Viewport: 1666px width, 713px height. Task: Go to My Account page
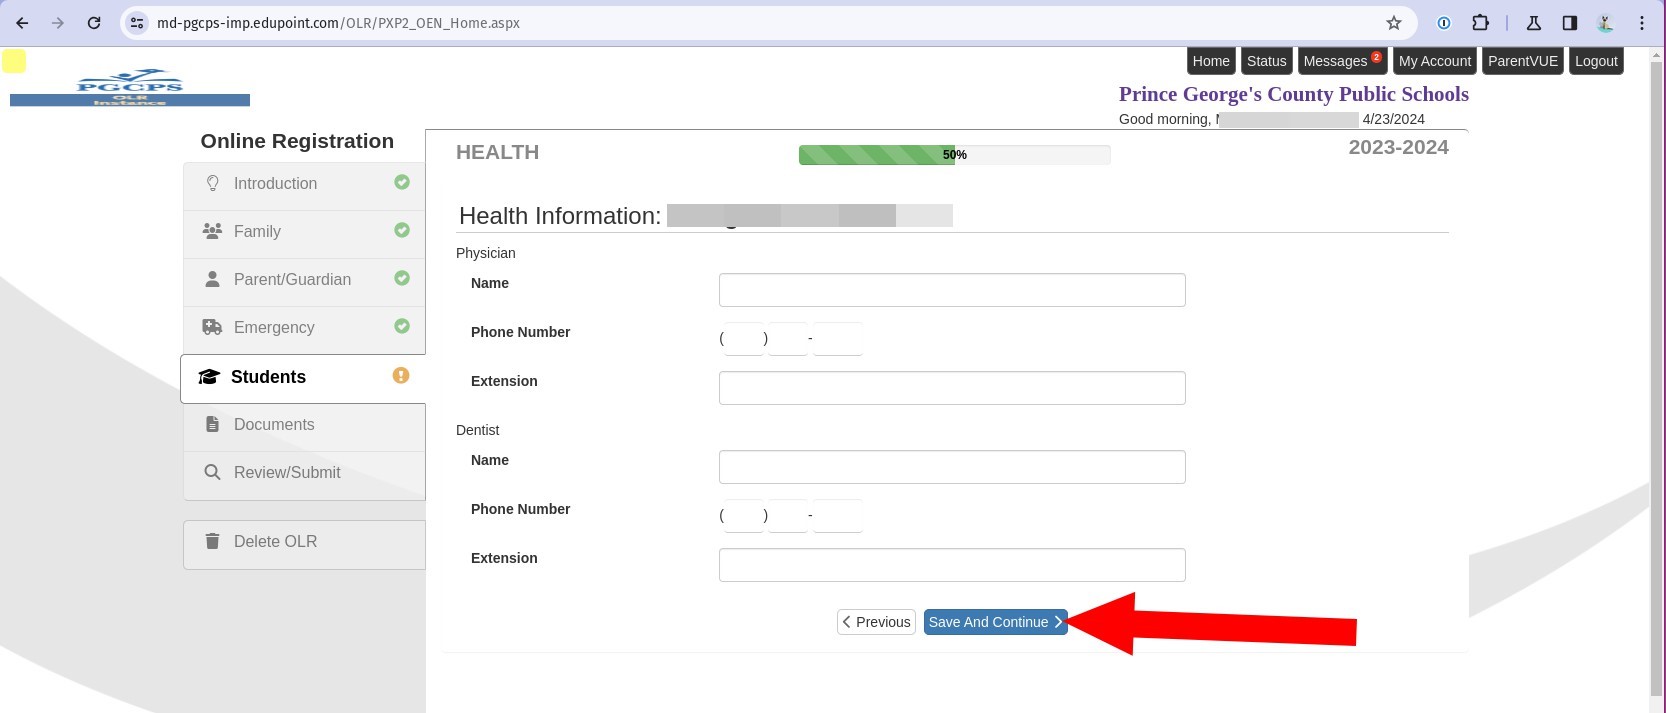1434,61
